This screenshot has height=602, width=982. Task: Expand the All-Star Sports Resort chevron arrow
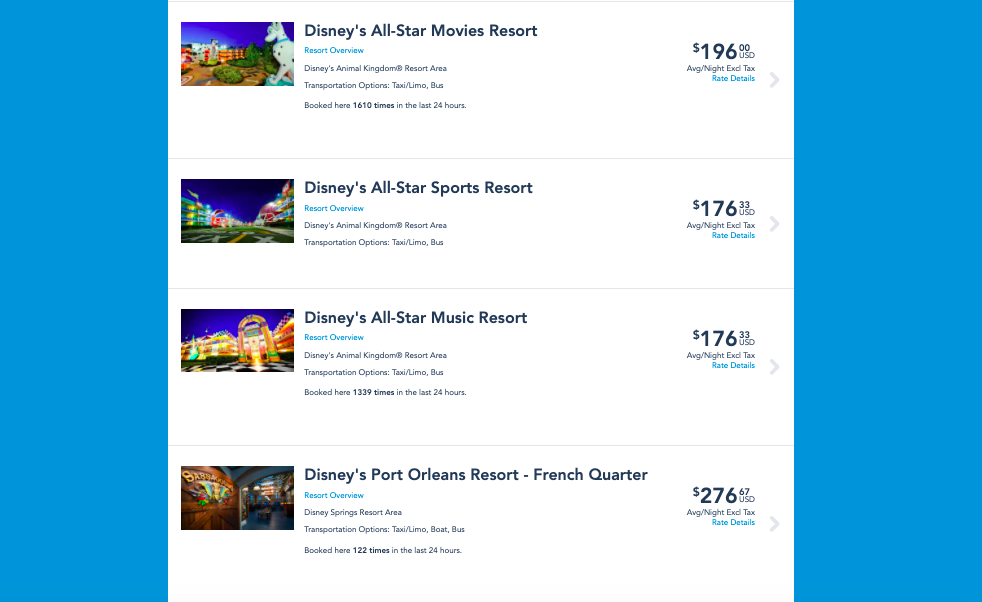pyautogui.click(x=774, y=224)
